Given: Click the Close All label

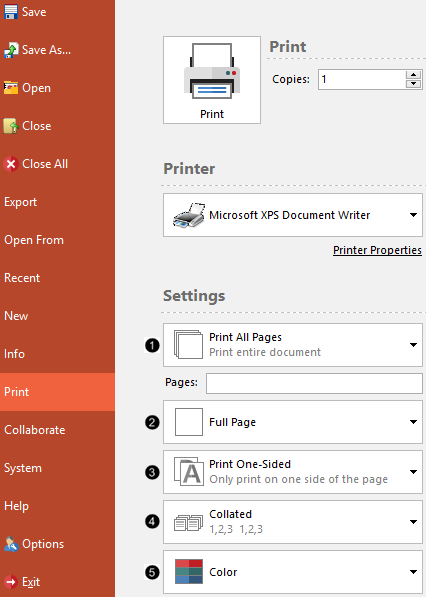Looking at the screenshot, I should click(45, 164).
